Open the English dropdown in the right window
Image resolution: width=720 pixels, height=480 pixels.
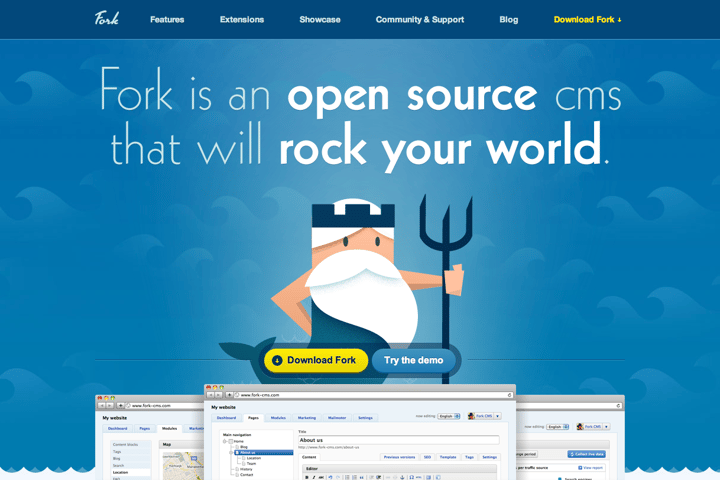pos(557,427)
